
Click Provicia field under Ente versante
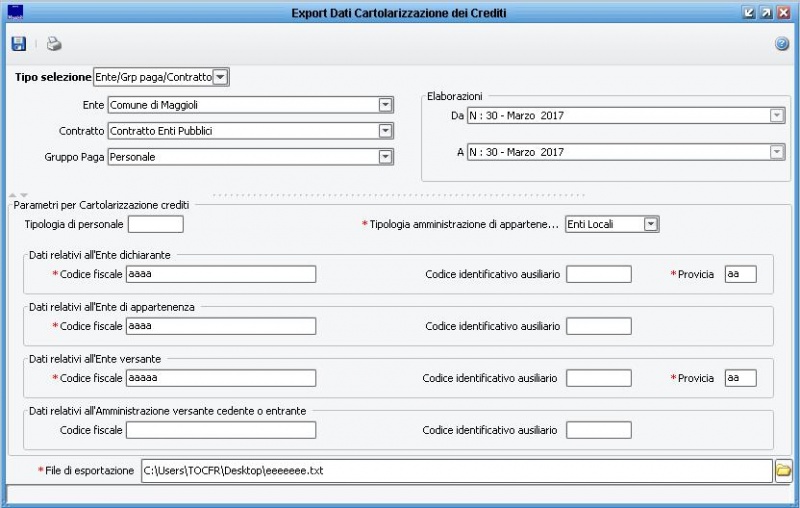741,378
